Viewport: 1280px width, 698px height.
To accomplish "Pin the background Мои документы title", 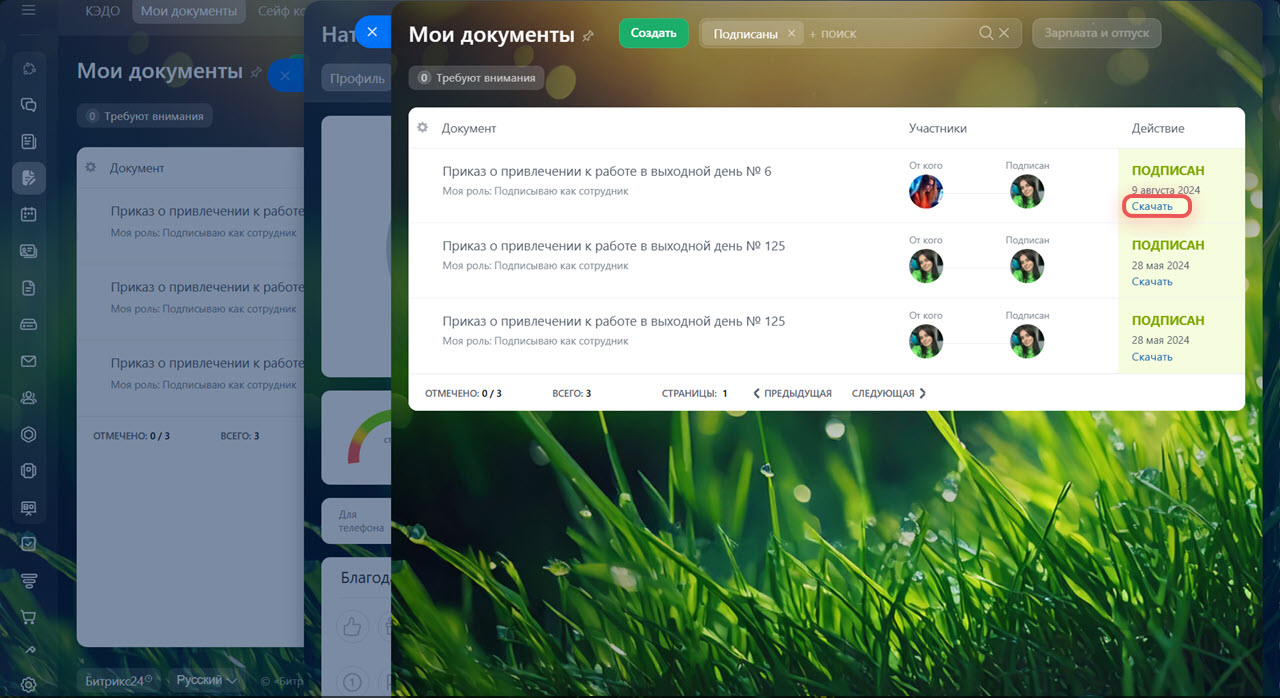I will pyautogui.click(x=256, y=73).
